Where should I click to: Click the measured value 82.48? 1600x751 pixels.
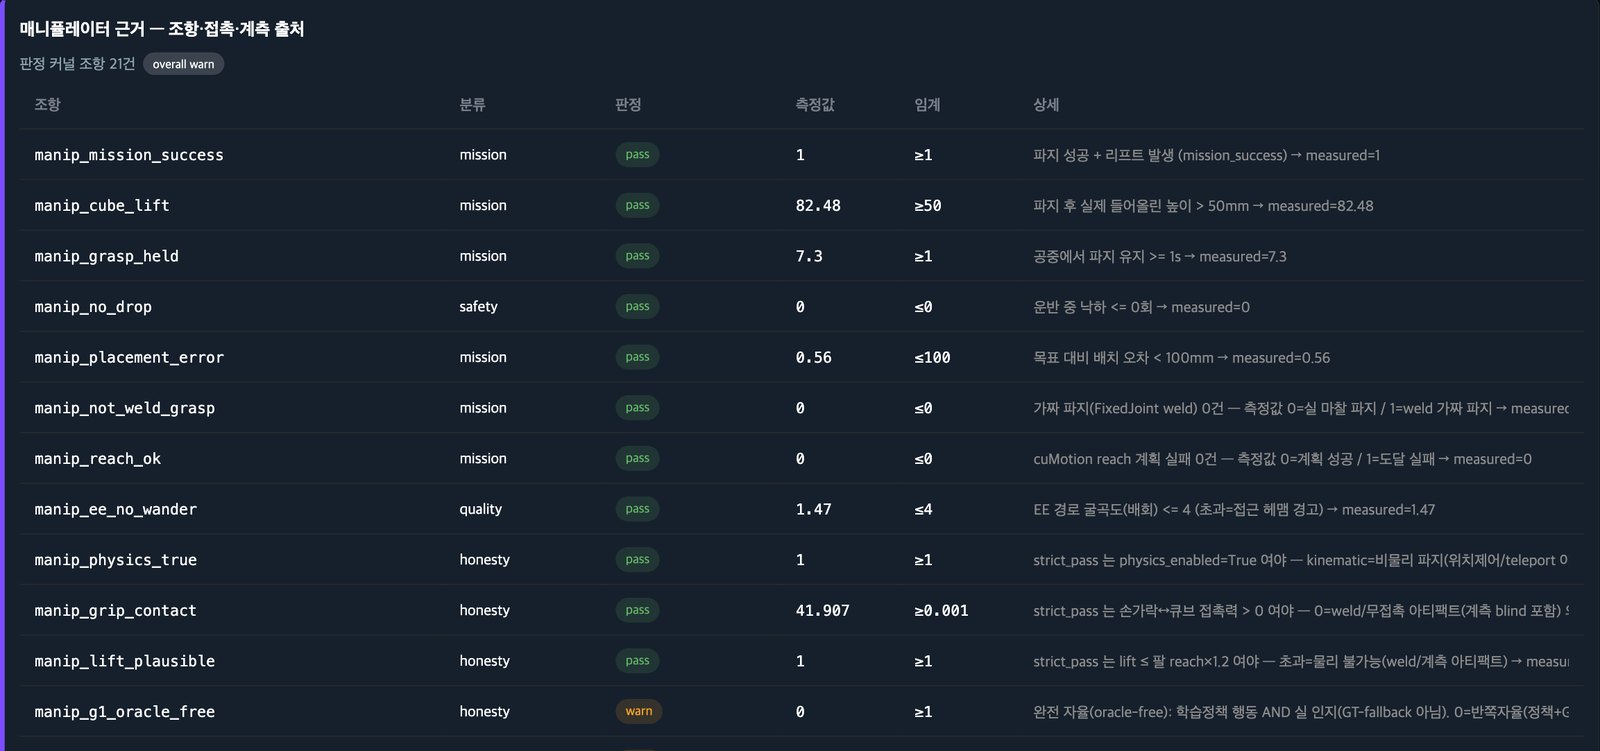[818, 205]
